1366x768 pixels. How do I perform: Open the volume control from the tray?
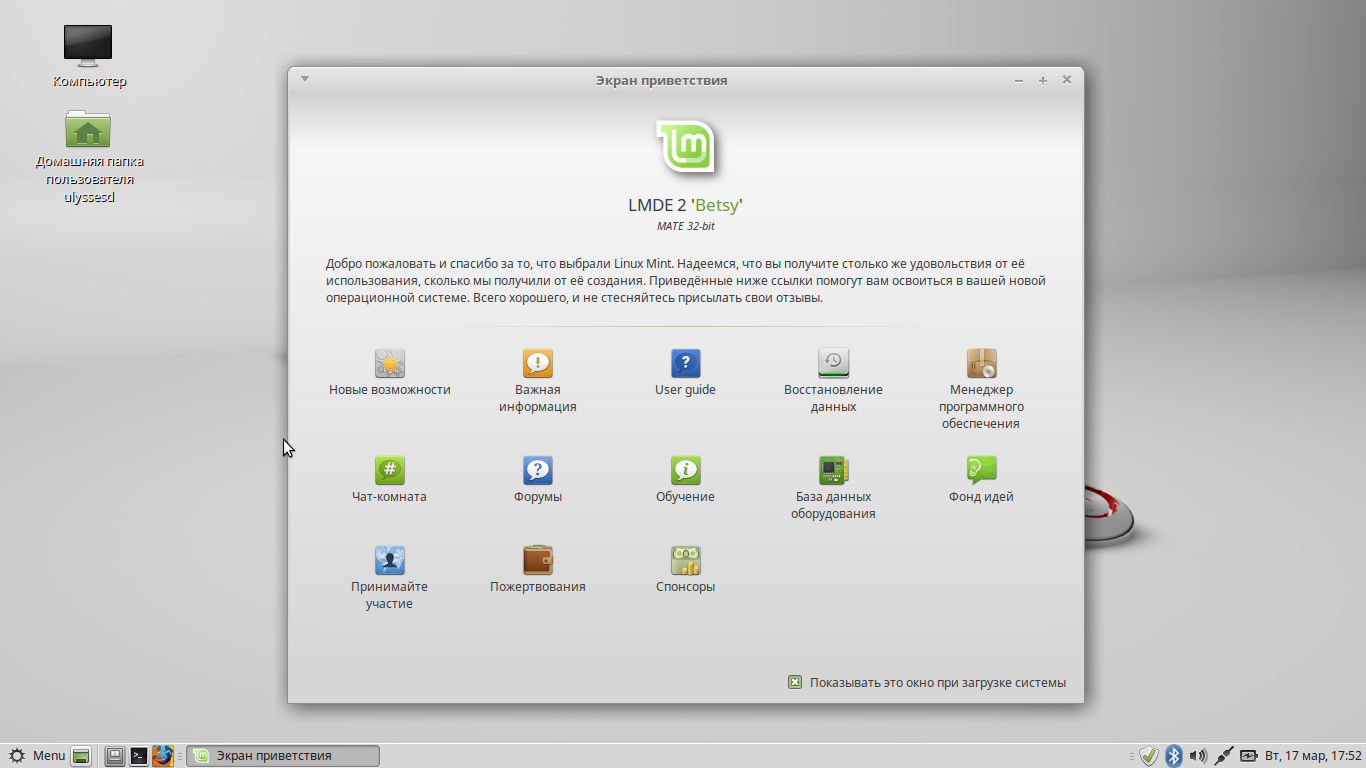[x=1197, y=755]
